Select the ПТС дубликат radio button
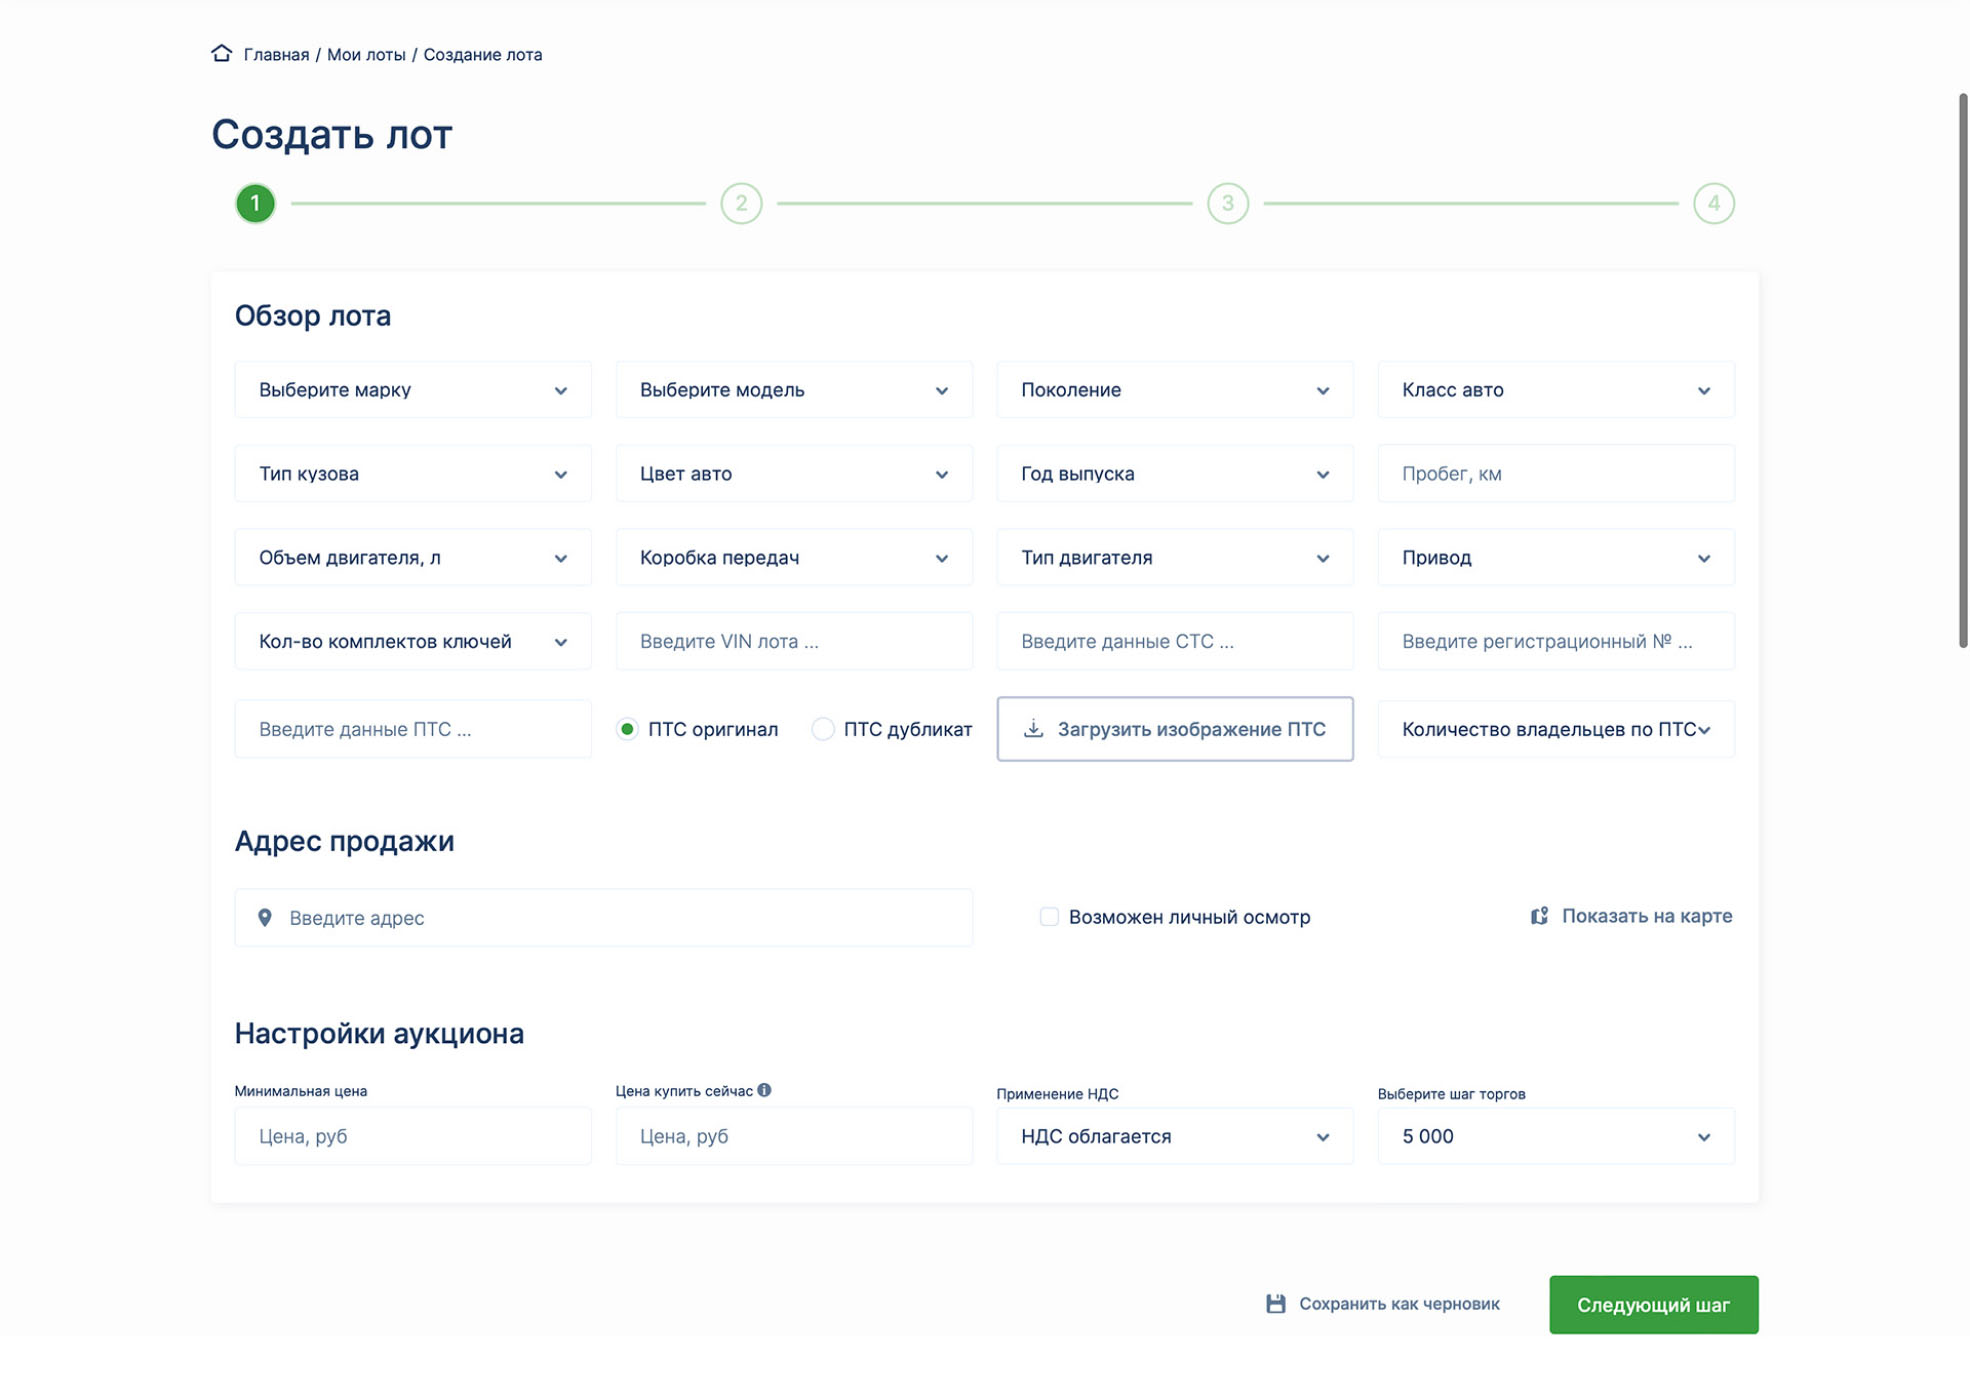Screen dimensions: 1970x1380 coord(822,729)
